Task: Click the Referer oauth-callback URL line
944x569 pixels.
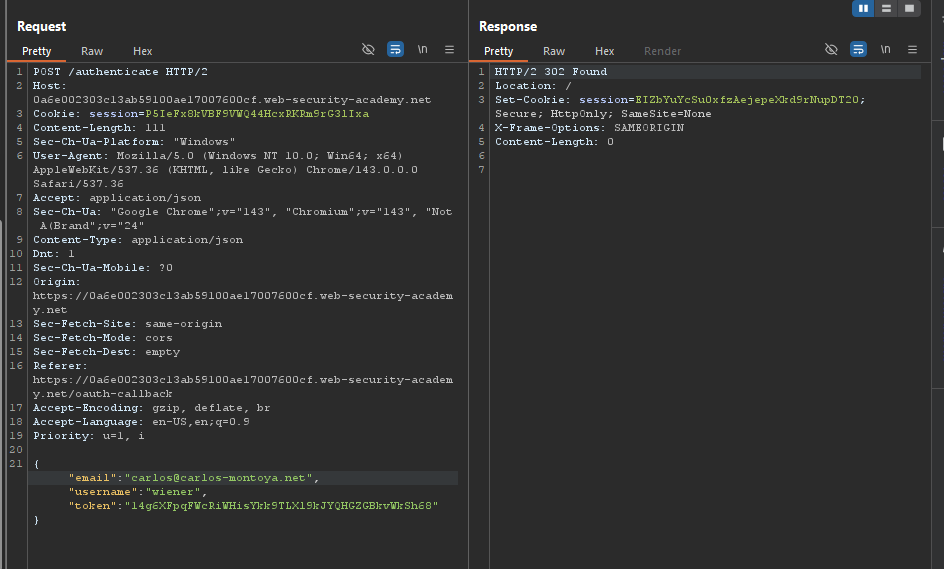Action: tap(243, 387)
